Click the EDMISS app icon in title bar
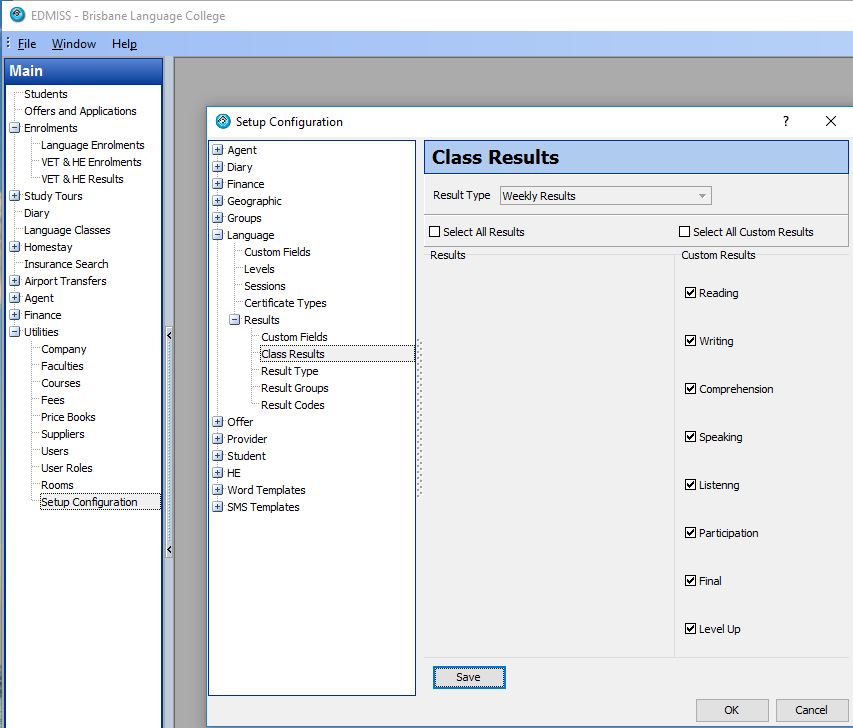The width and height of the screenshot is (853, 728). pyautogui.click(x=16, y=15)
